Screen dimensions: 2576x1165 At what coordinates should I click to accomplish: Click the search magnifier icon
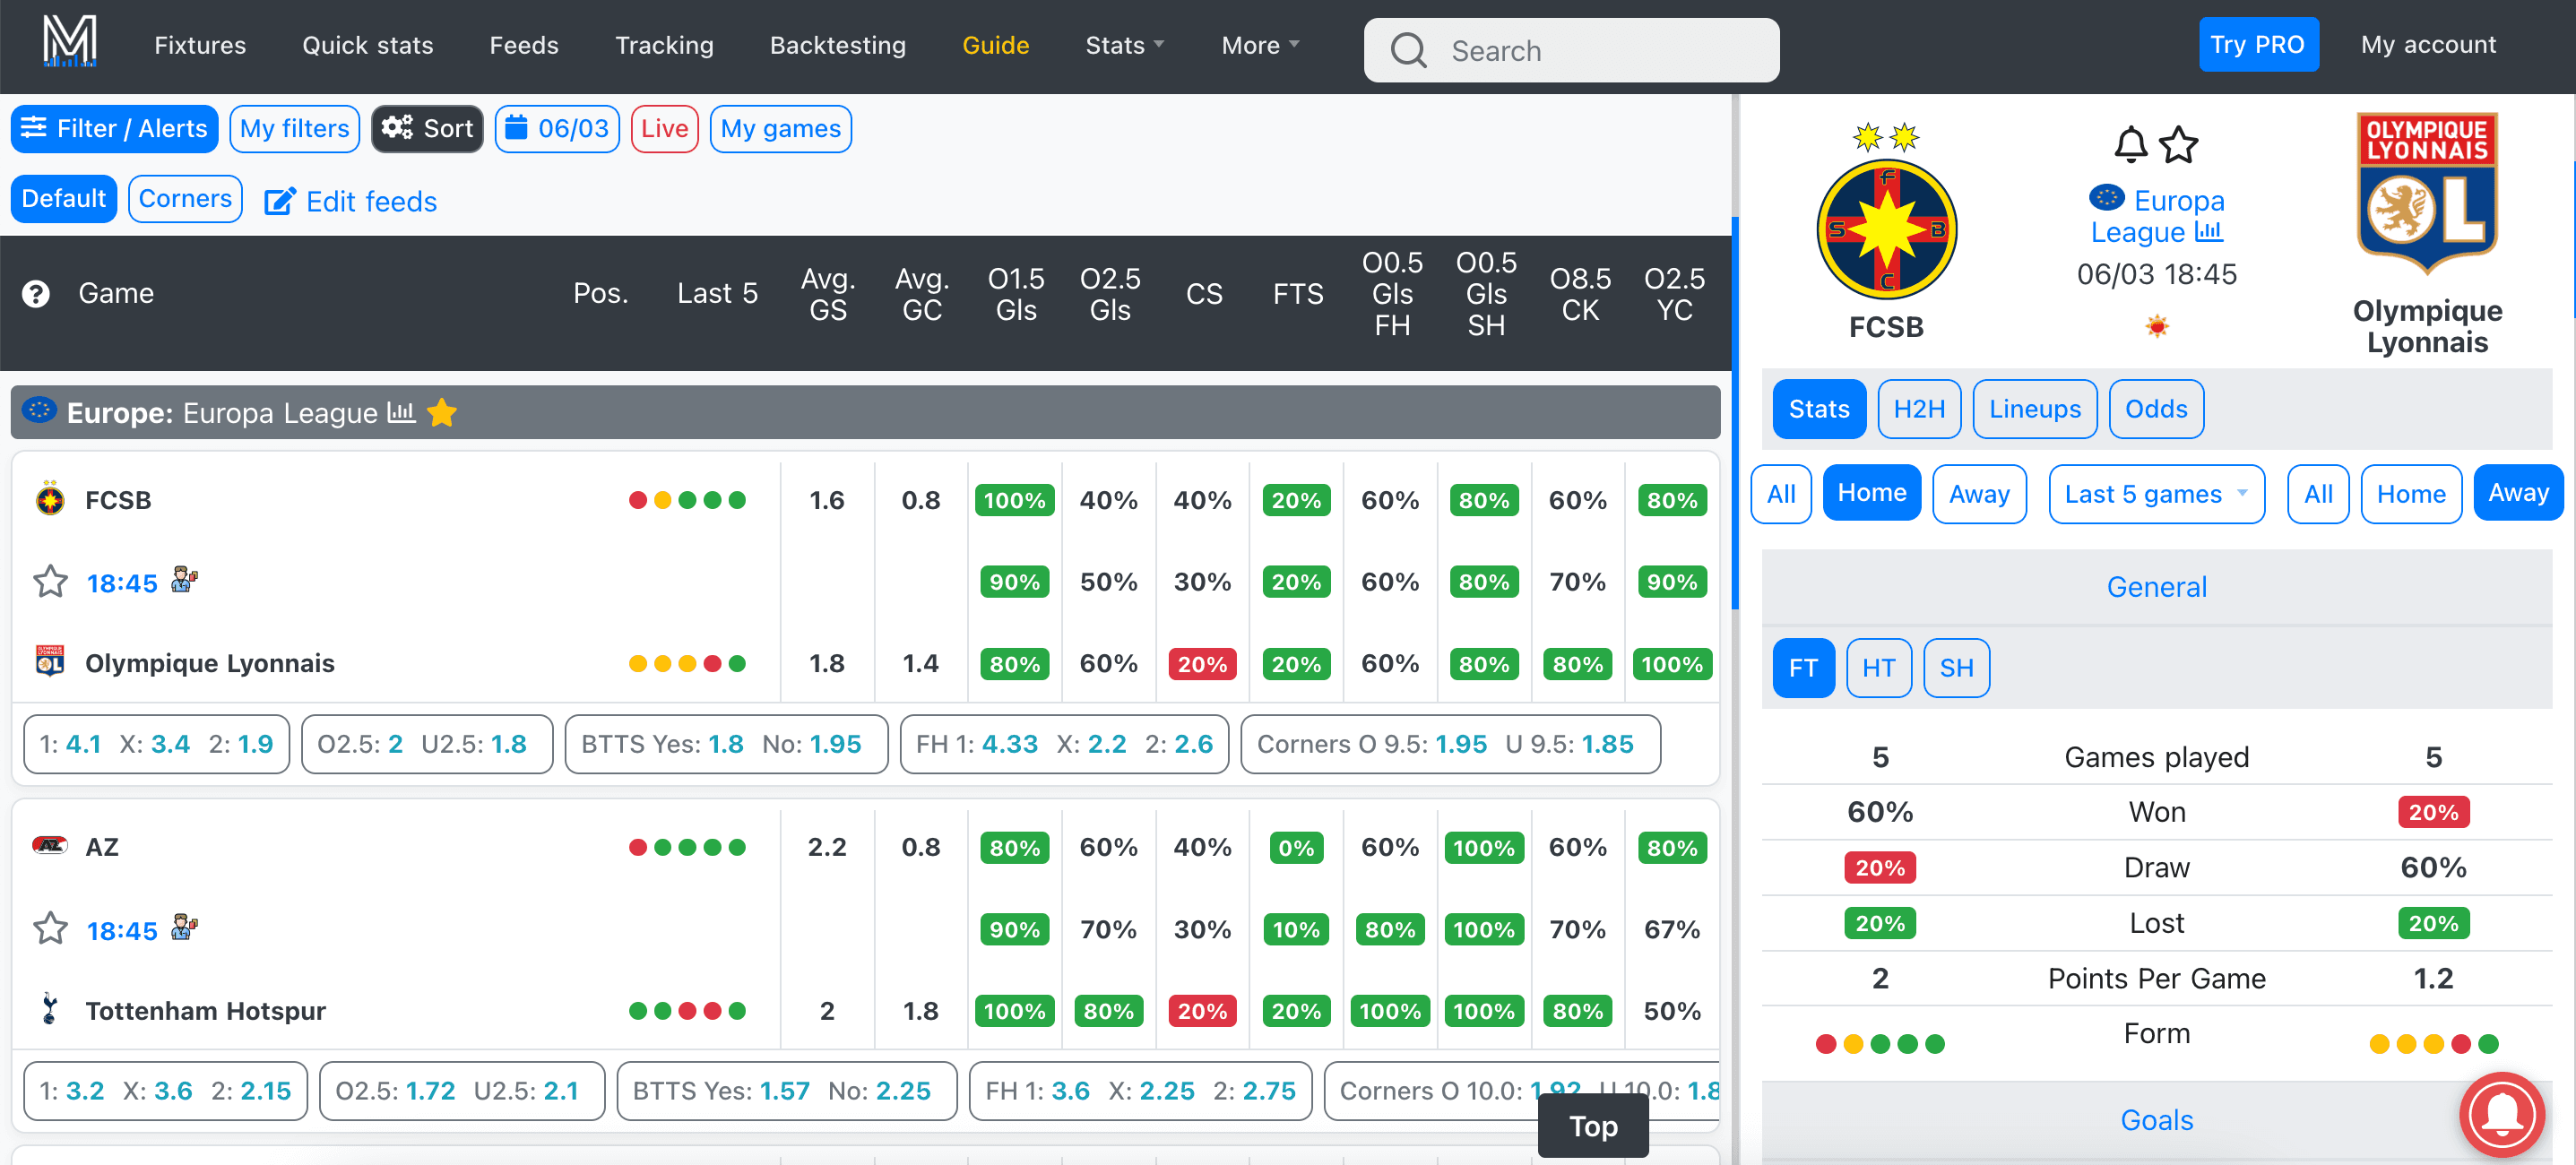point(1408,50)
